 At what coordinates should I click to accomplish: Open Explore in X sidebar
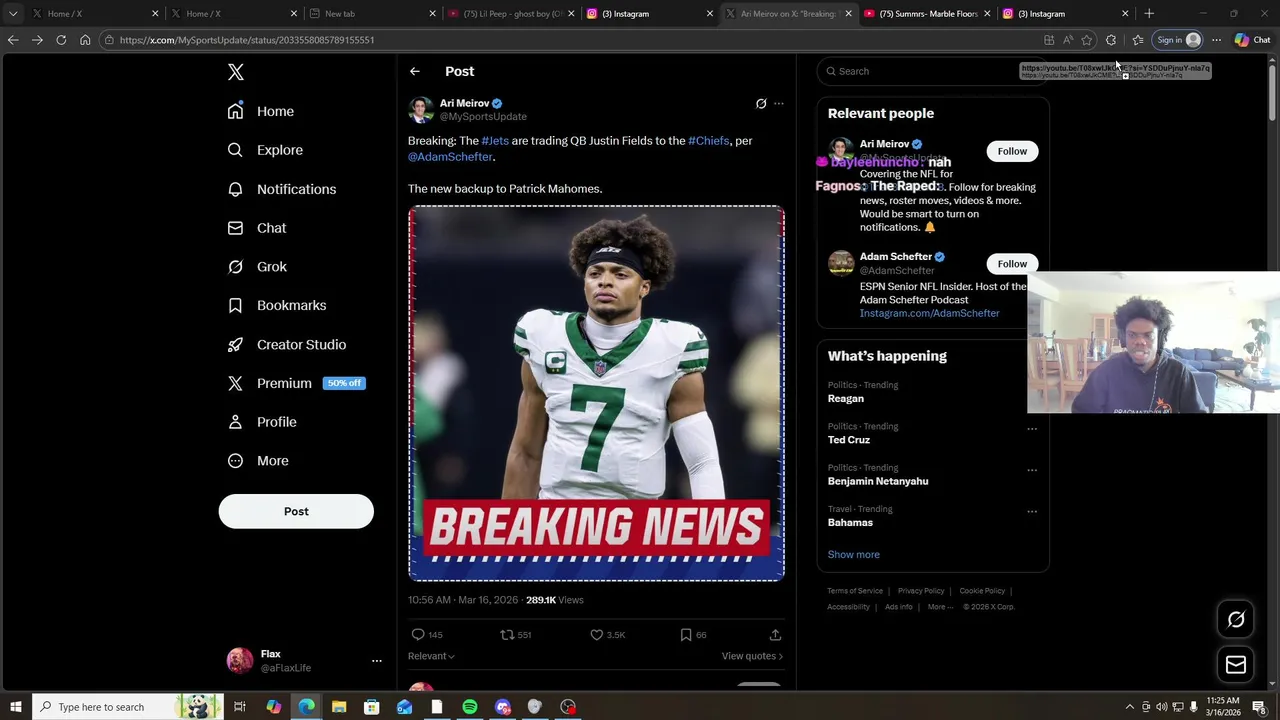pyautogui.click(x=265, y=150)
